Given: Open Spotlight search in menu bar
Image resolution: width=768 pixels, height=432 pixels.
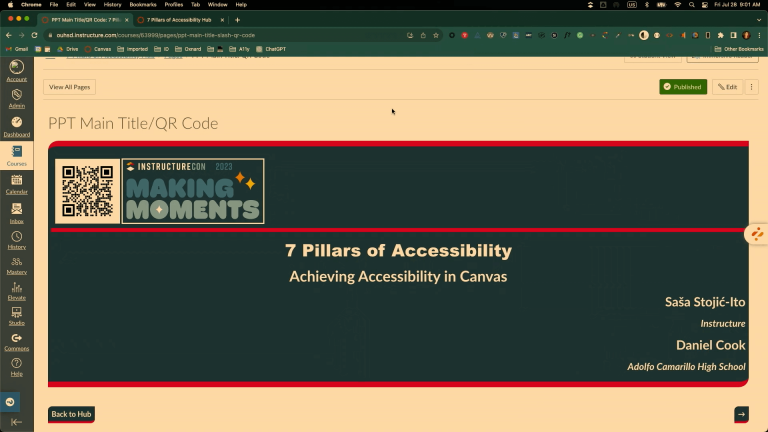Looking at the screenshot, I should (692, 4).
